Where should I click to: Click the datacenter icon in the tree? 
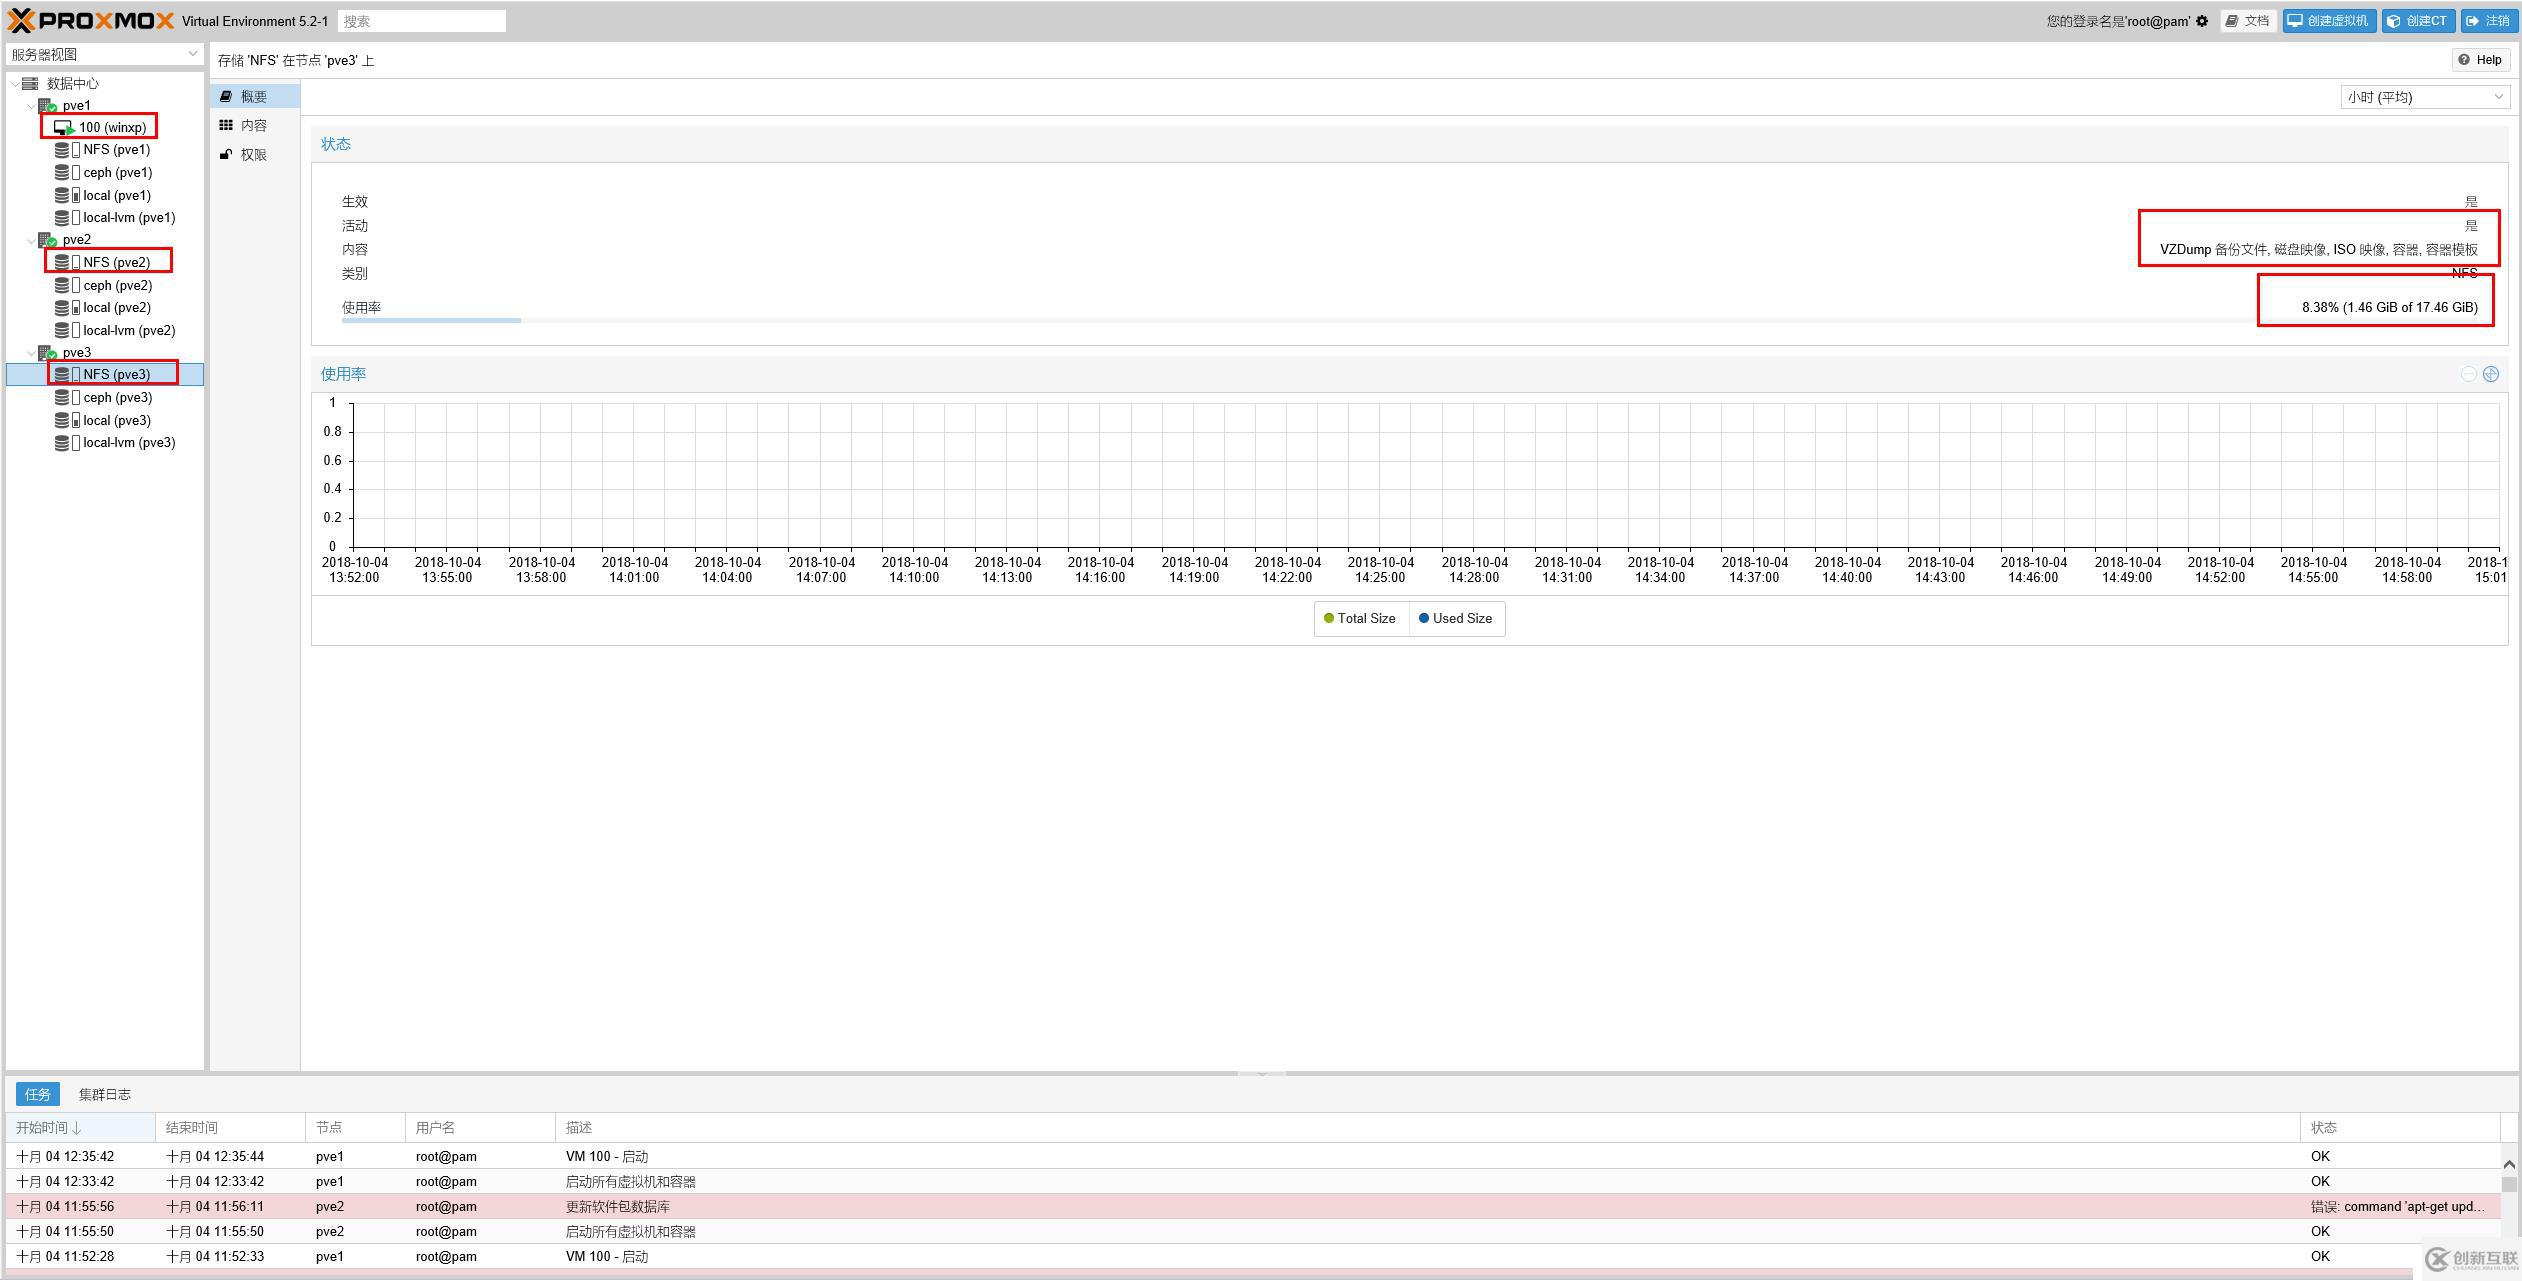coord(31,84)
